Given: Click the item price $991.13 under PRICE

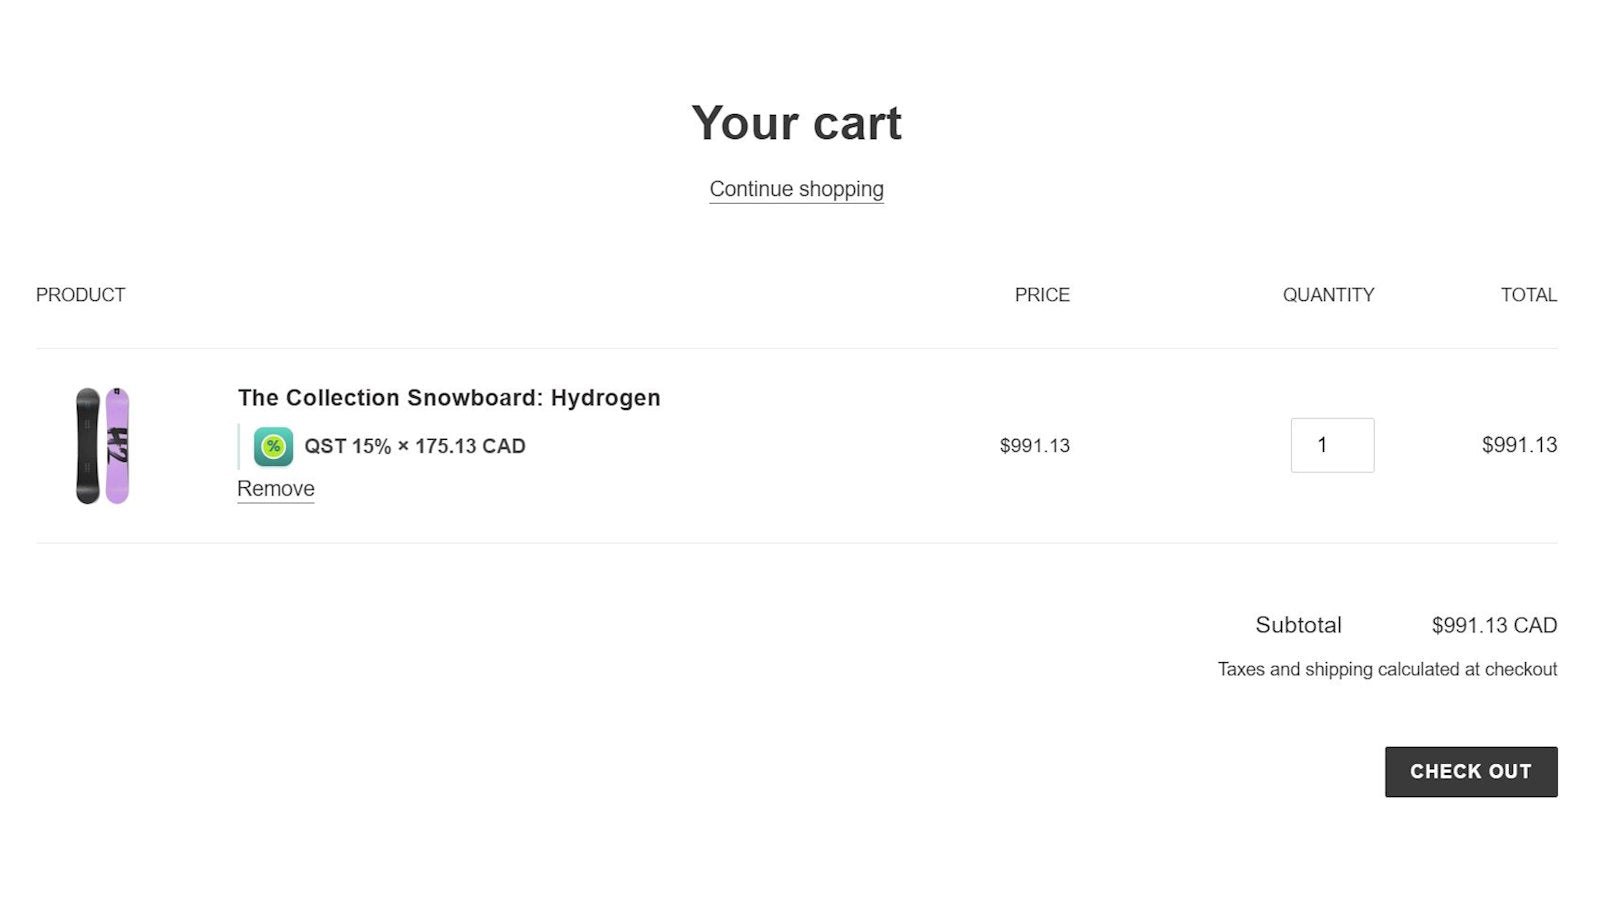Looking at the screenshot, I should [1035, 446].
